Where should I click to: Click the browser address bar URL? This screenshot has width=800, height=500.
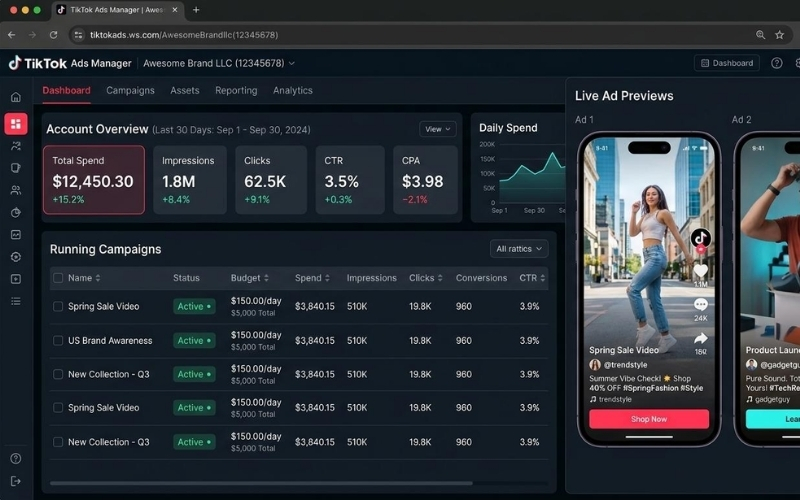pos(184,35)
